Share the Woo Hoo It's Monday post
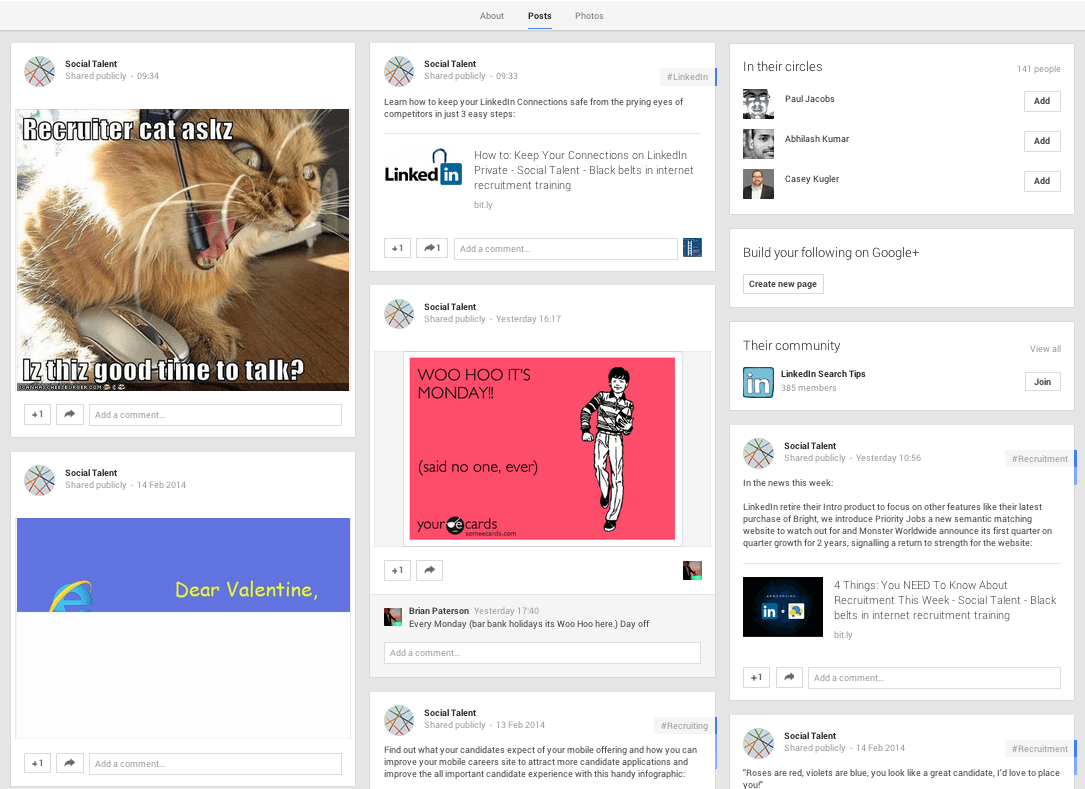The width and height of the screenshot is (1085, 789). pos(429,570)
